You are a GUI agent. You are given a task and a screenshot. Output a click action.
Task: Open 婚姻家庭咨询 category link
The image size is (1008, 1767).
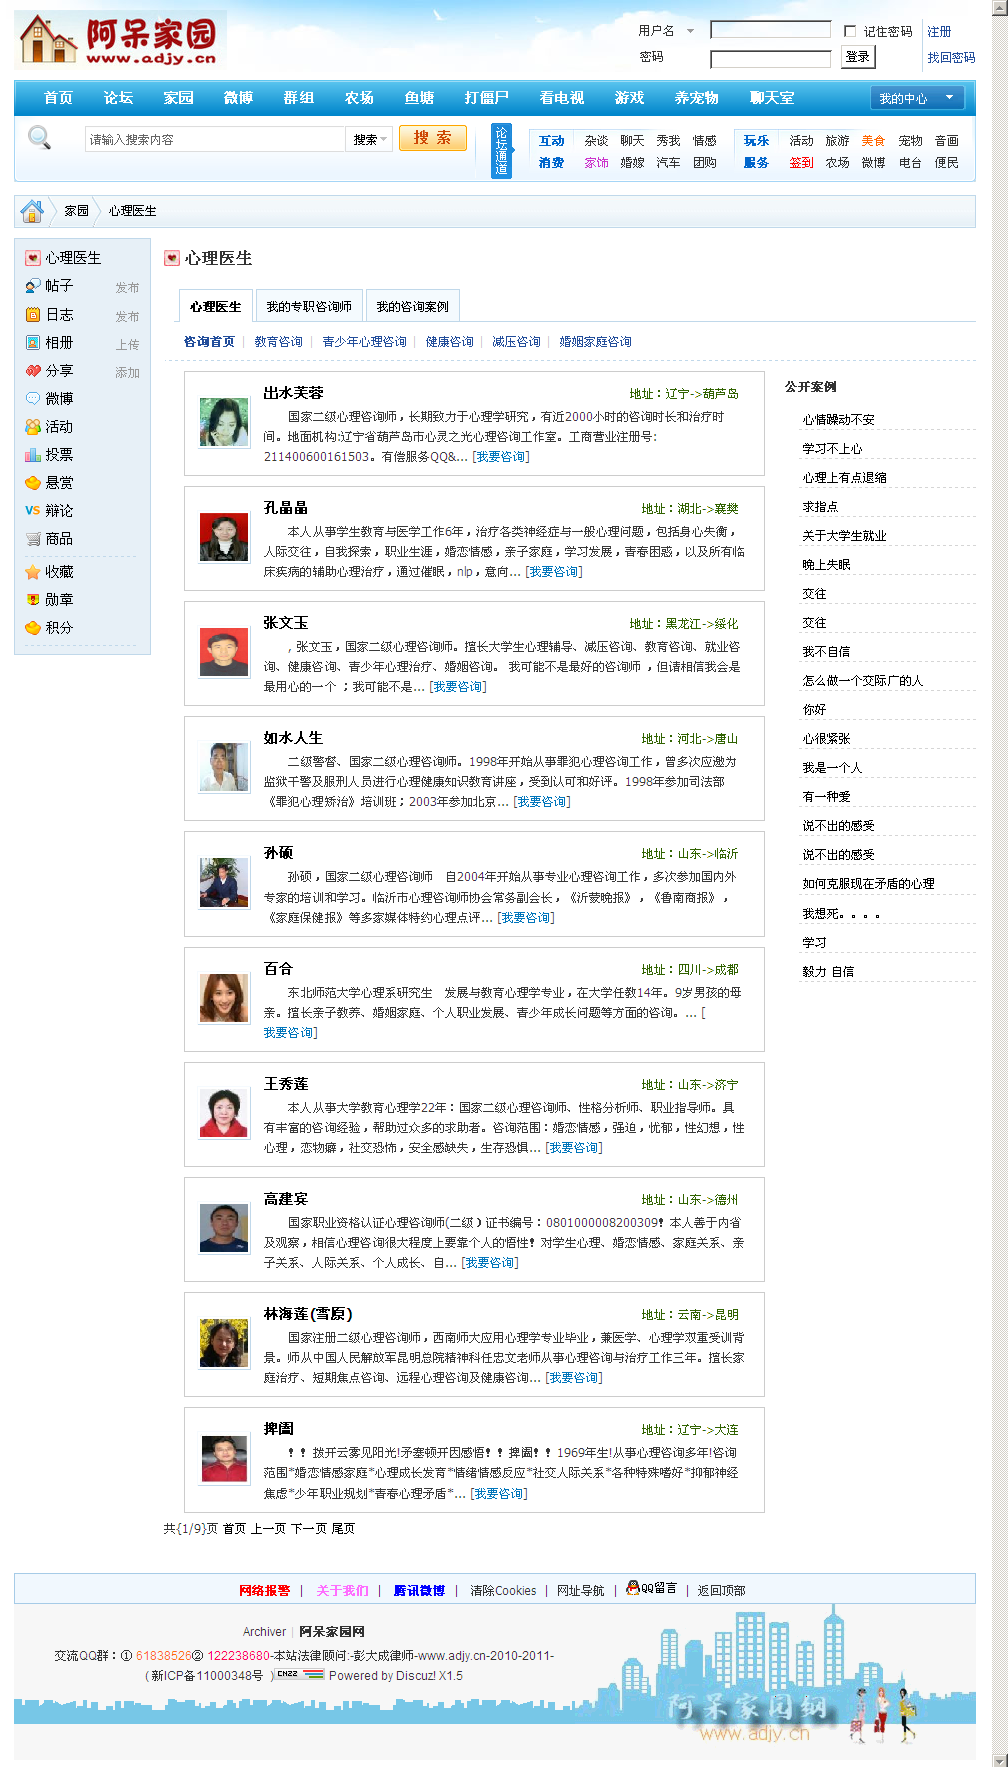pyautogui.click(x=595, y=342)
